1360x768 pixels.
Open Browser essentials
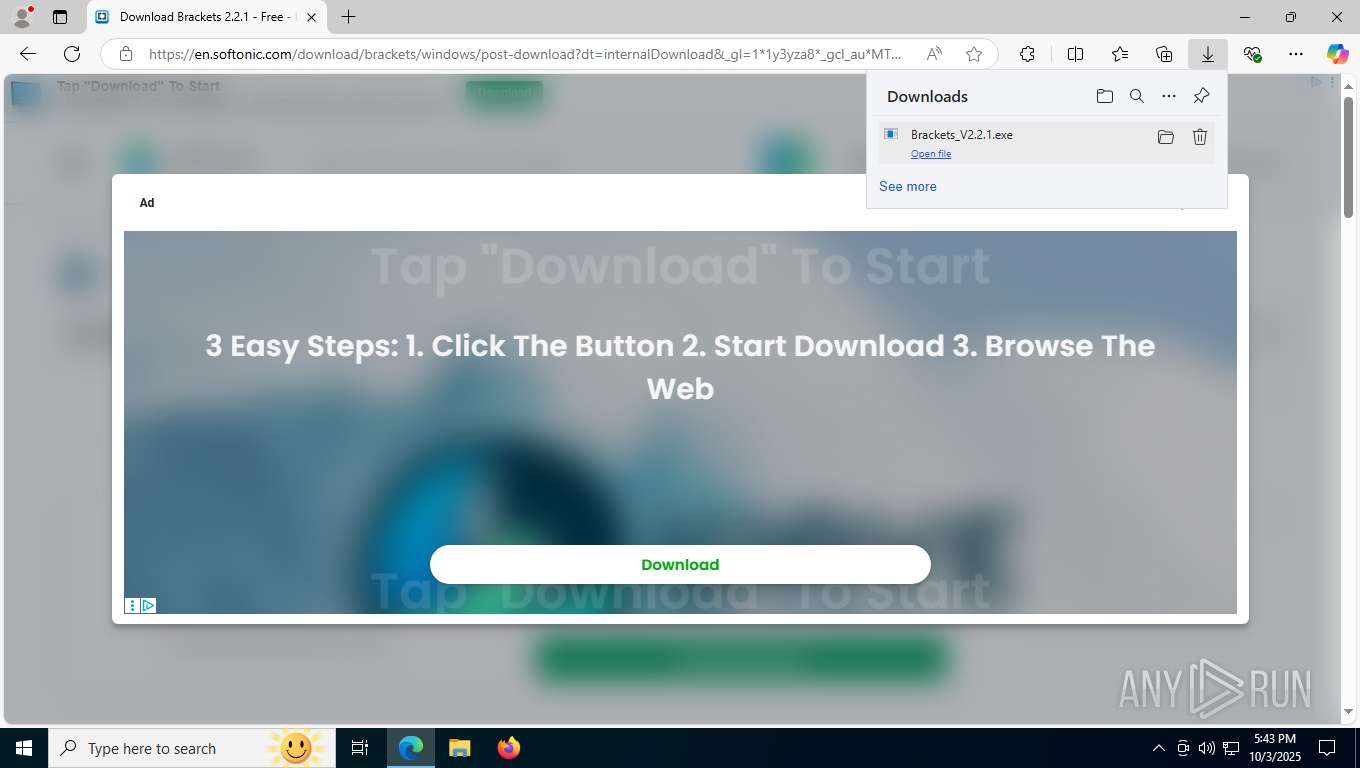(x=1252, y=54)
